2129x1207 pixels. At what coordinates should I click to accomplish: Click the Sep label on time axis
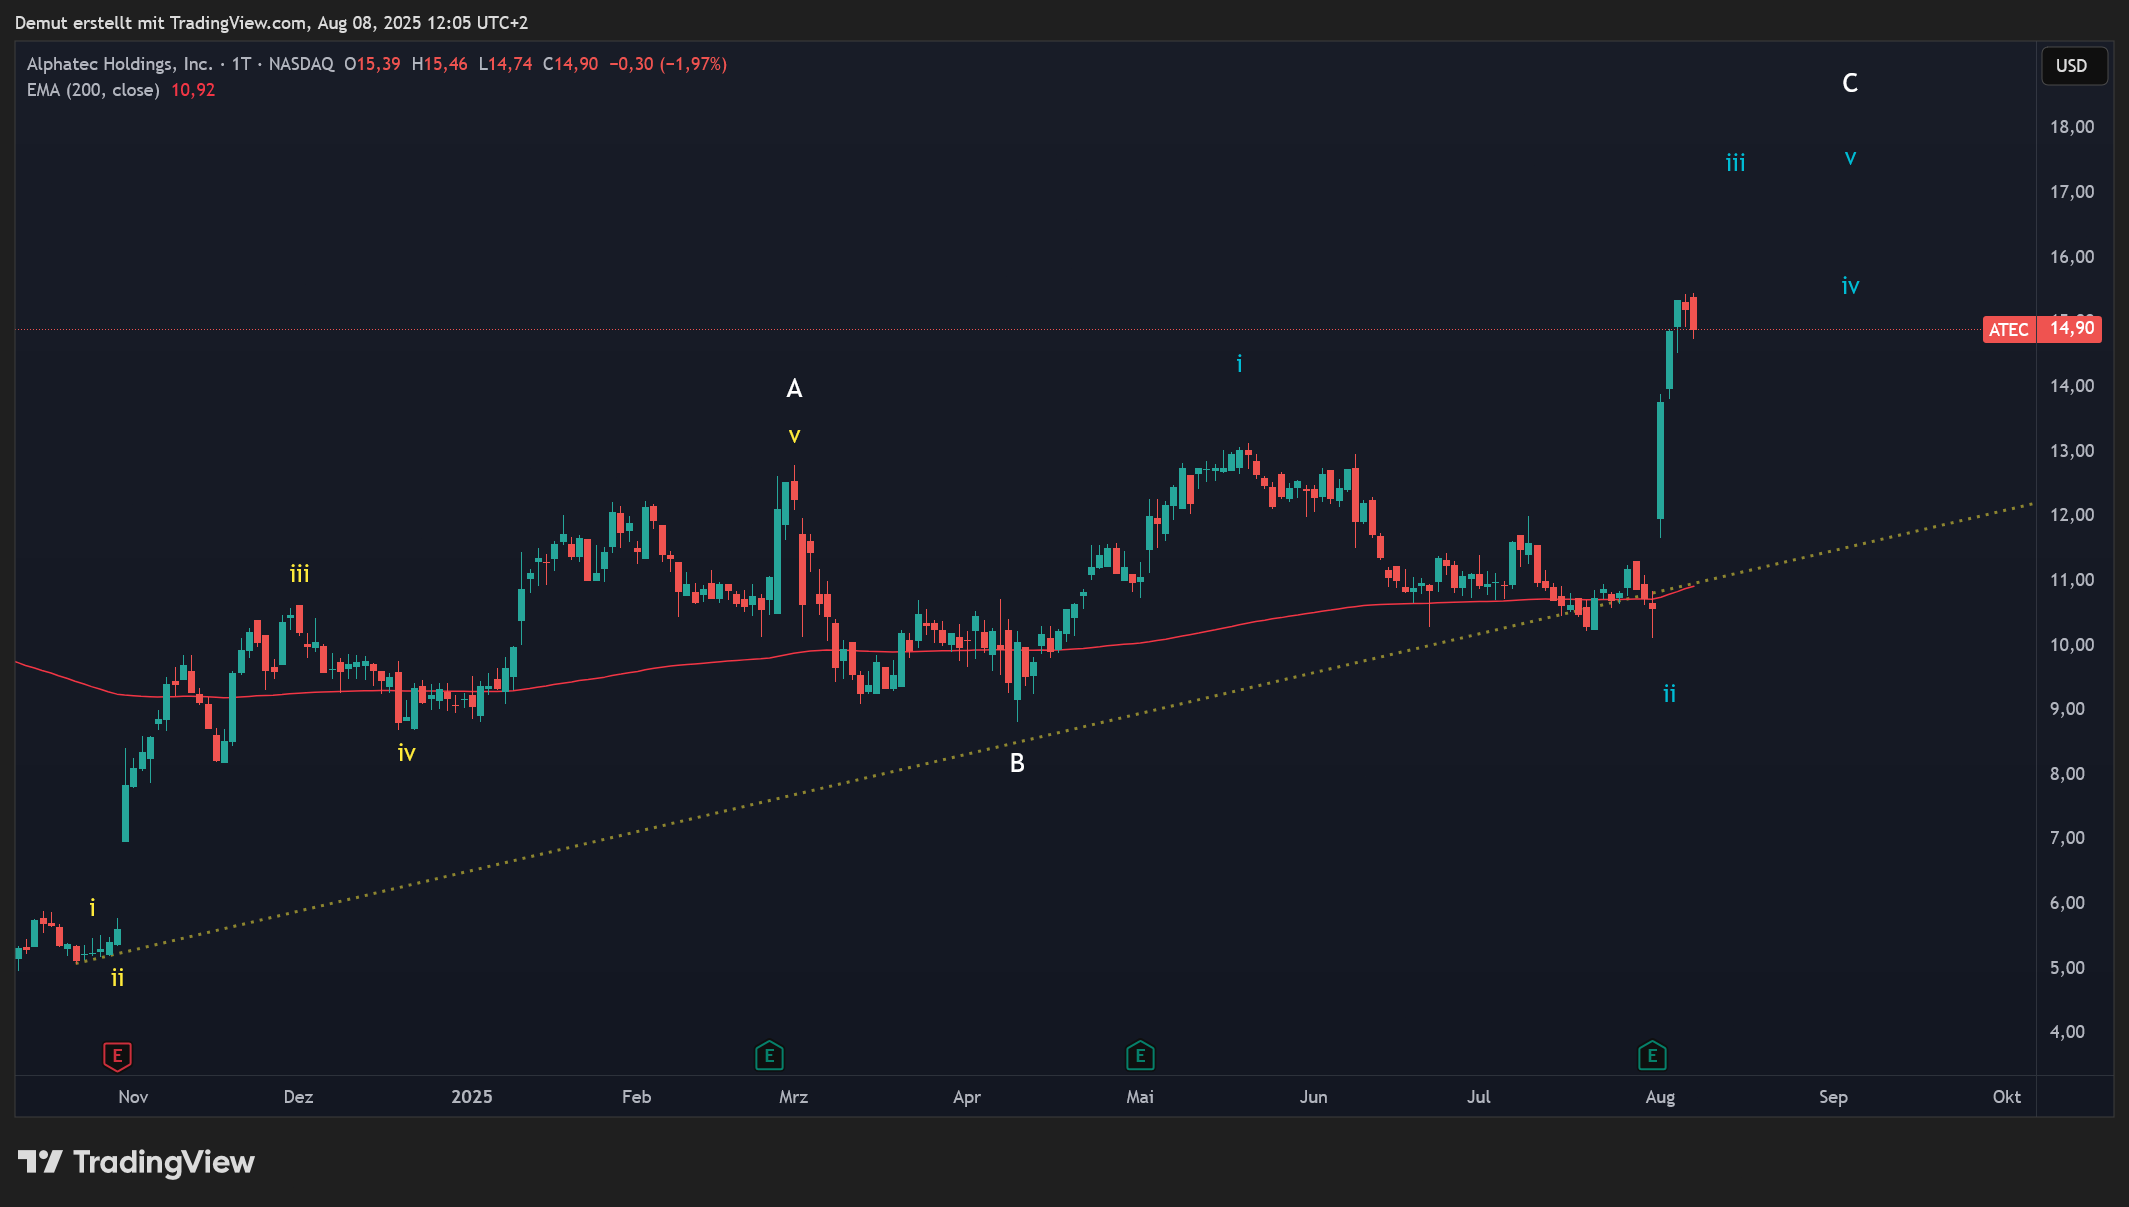coord(1833,1097)
